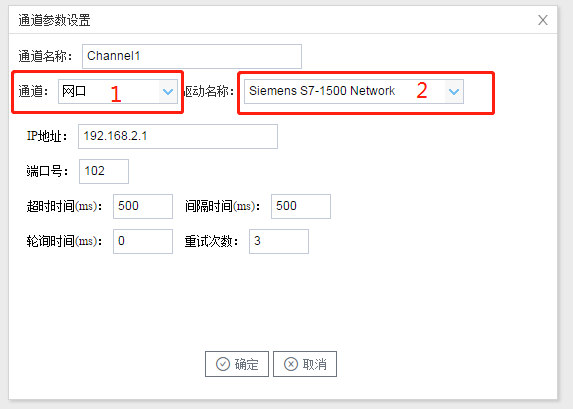The width and height of the screenshot is (573, 409).
Task: Confirm settings with the 确定 button
Action: tap(237, 364)
